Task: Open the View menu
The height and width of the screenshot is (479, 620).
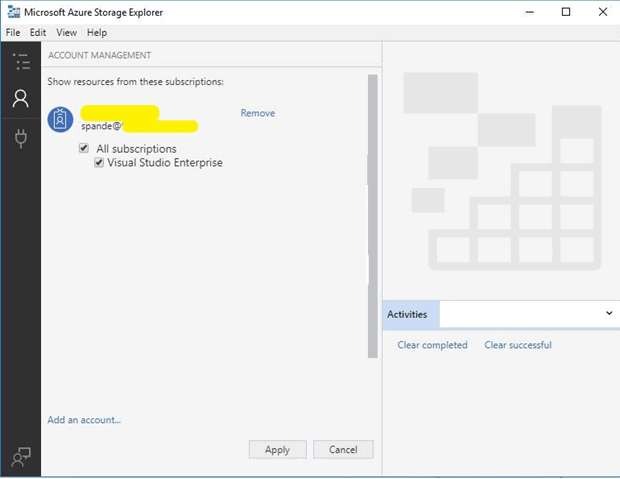Action: (66, 32)
